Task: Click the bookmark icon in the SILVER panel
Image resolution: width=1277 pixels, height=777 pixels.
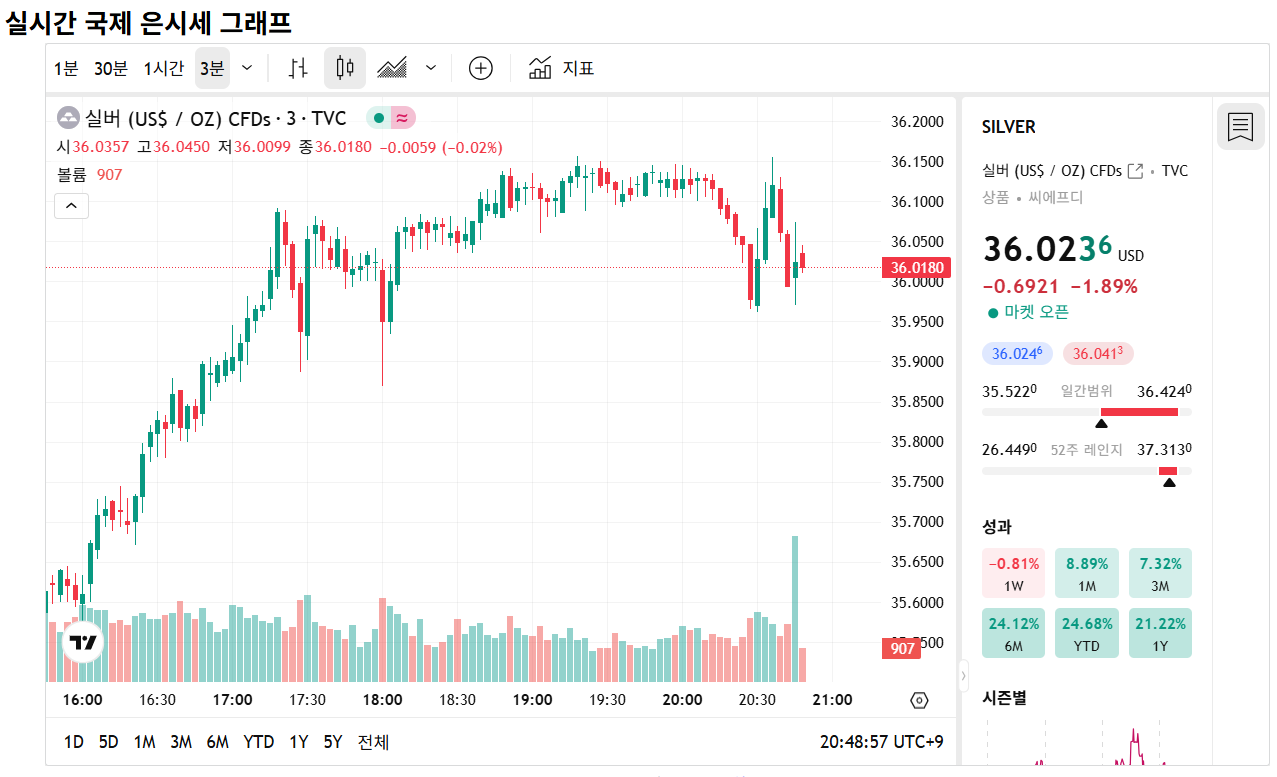Action: pos(1241,127)
